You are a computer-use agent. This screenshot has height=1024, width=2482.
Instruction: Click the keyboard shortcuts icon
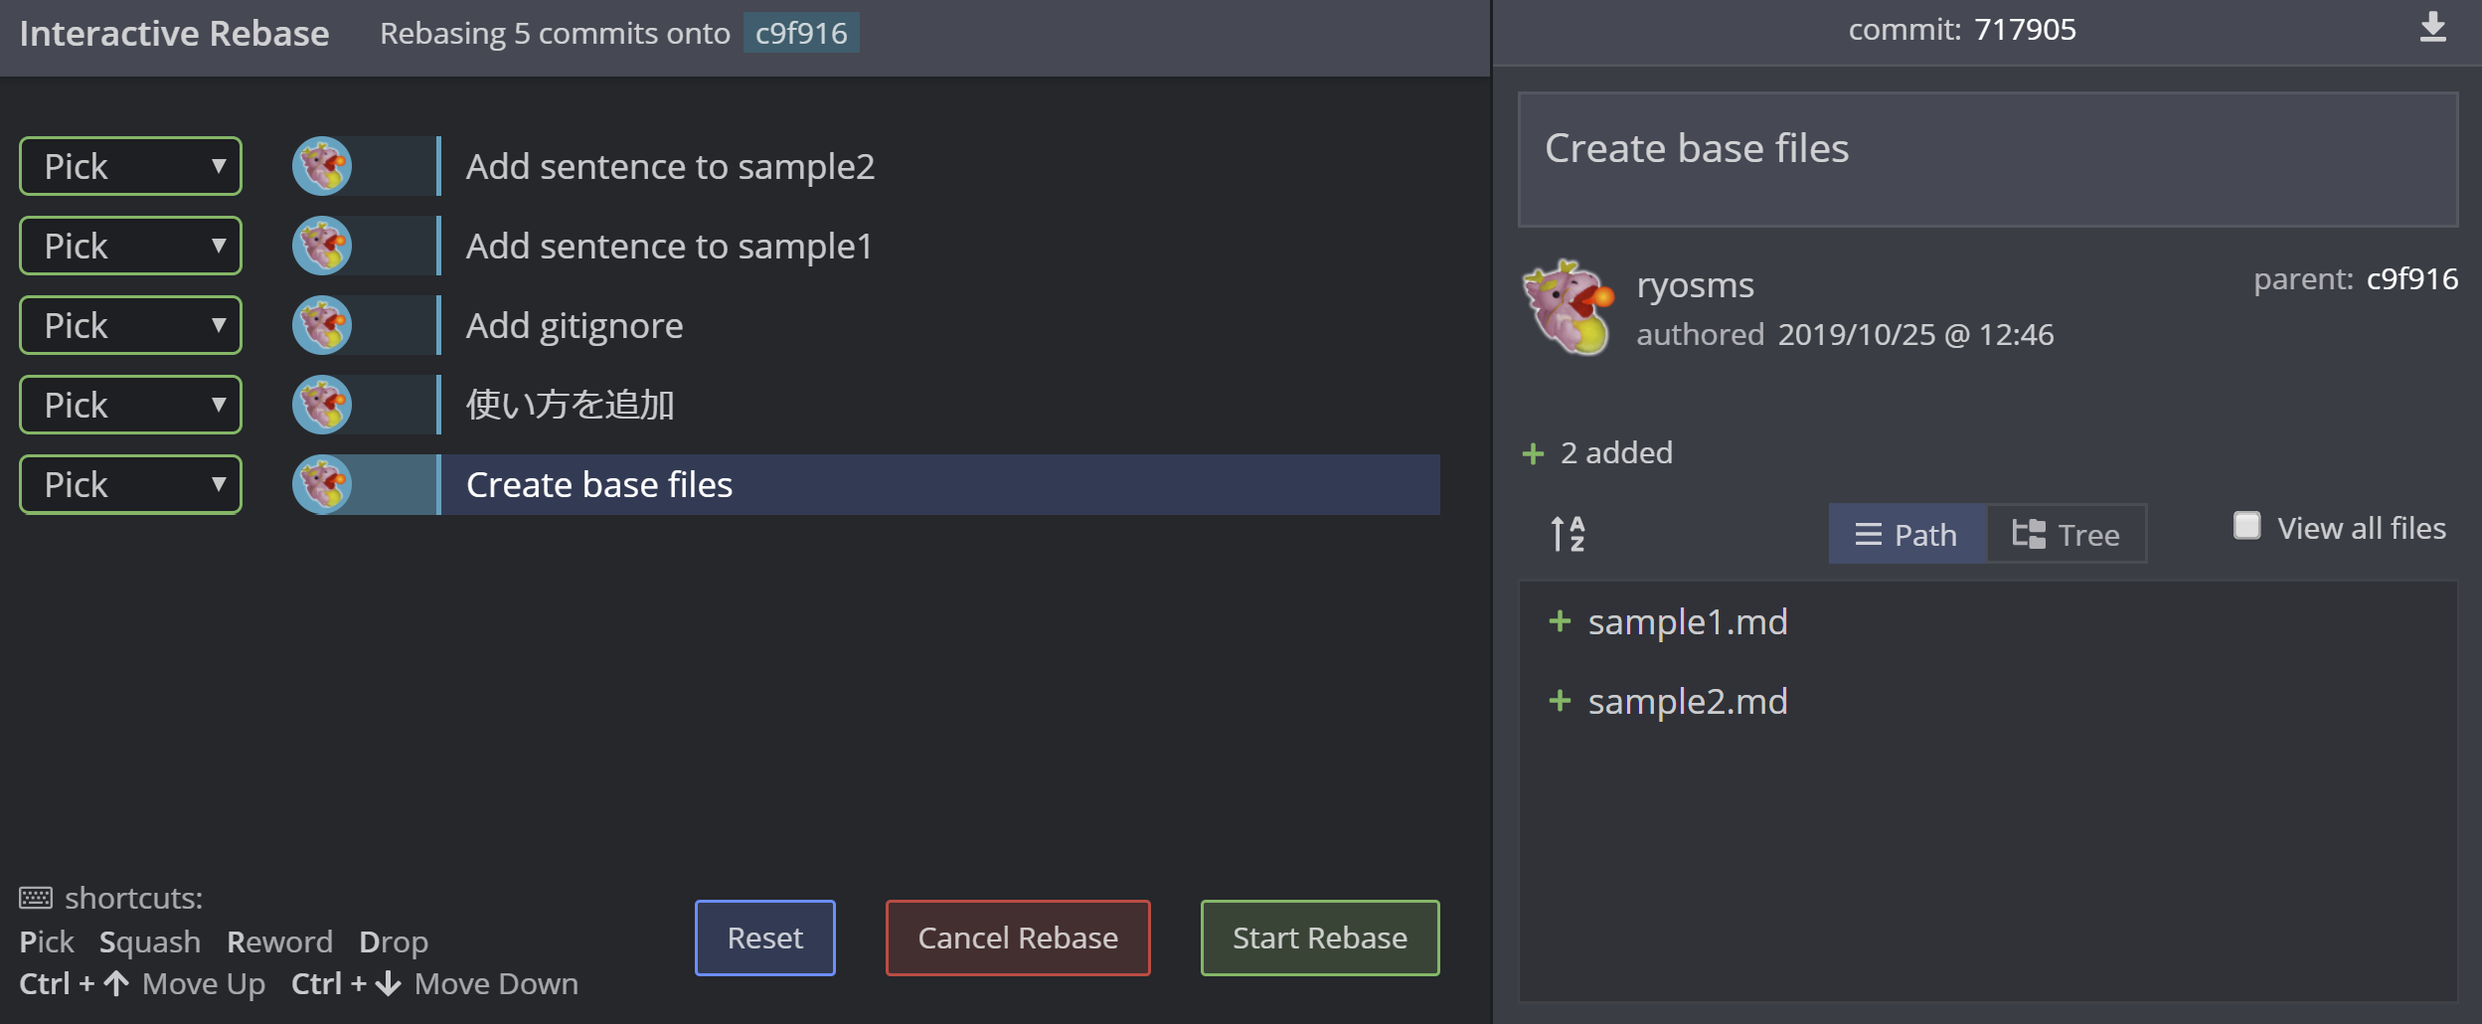tap(36, 898)
